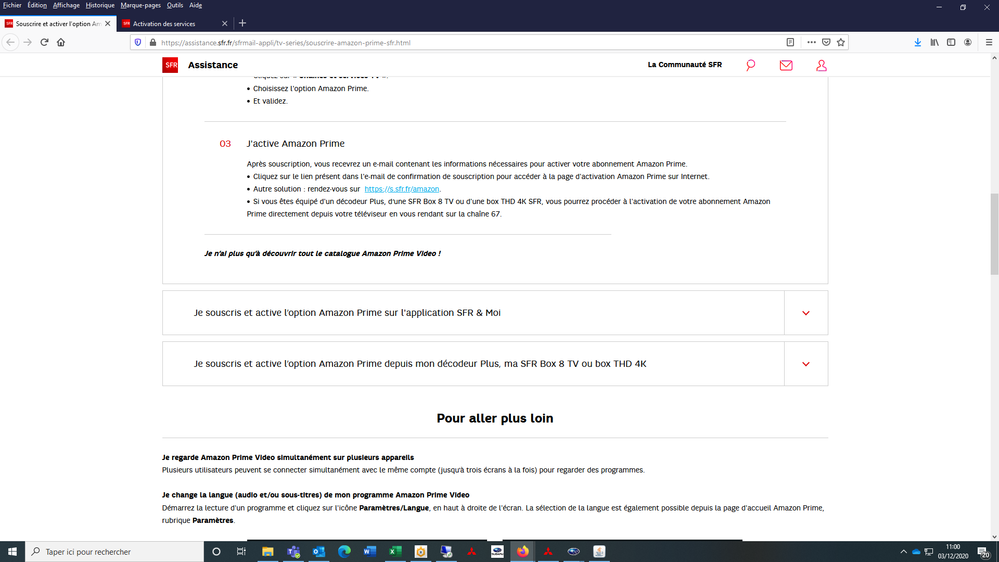Click the Firefox address bar URL
Image resolution: width=999 pixels, height=562 pixels.
click(x=400, y=43)
